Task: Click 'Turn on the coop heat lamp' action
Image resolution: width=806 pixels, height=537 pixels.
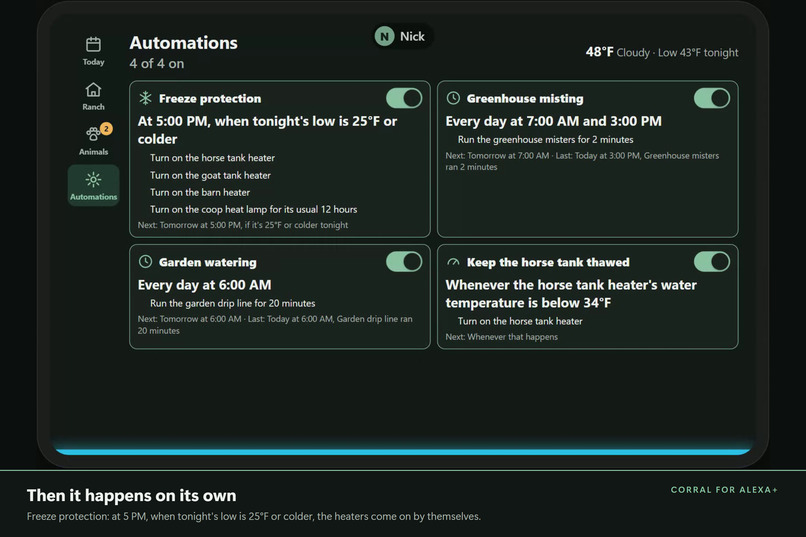Action: coord(253,209)
